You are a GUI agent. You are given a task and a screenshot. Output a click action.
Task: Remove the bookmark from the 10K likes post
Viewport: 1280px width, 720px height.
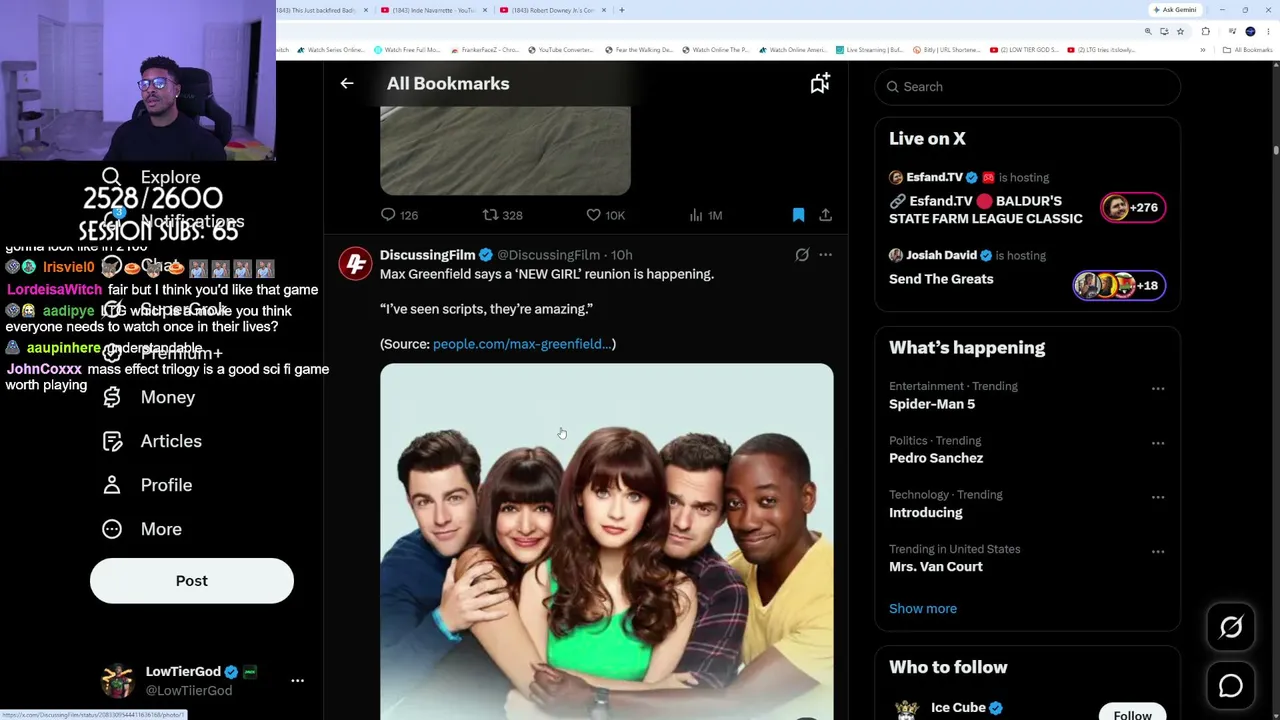tap(798, 215)
